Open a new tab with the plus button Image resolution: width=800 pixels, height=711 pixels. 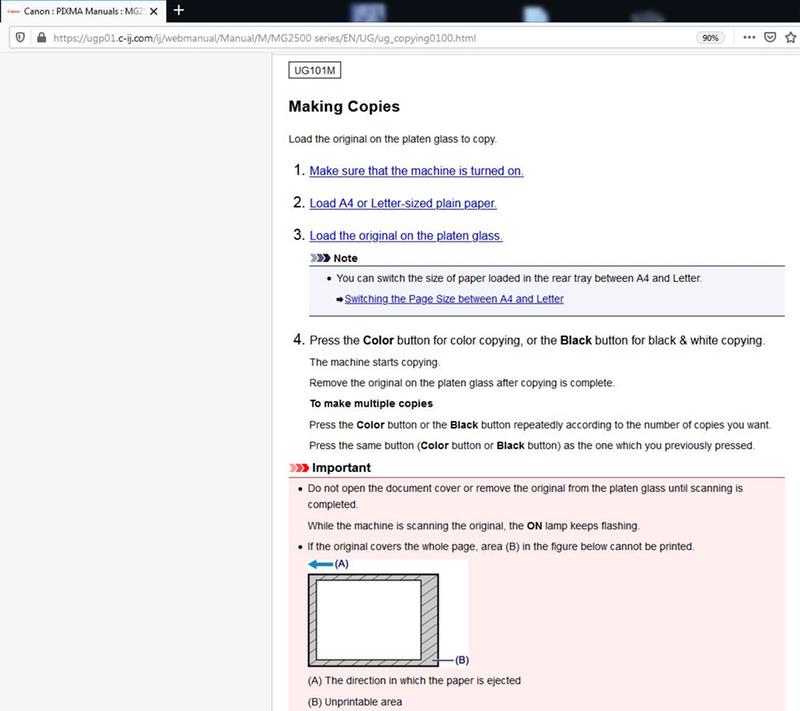pos(179,10)
